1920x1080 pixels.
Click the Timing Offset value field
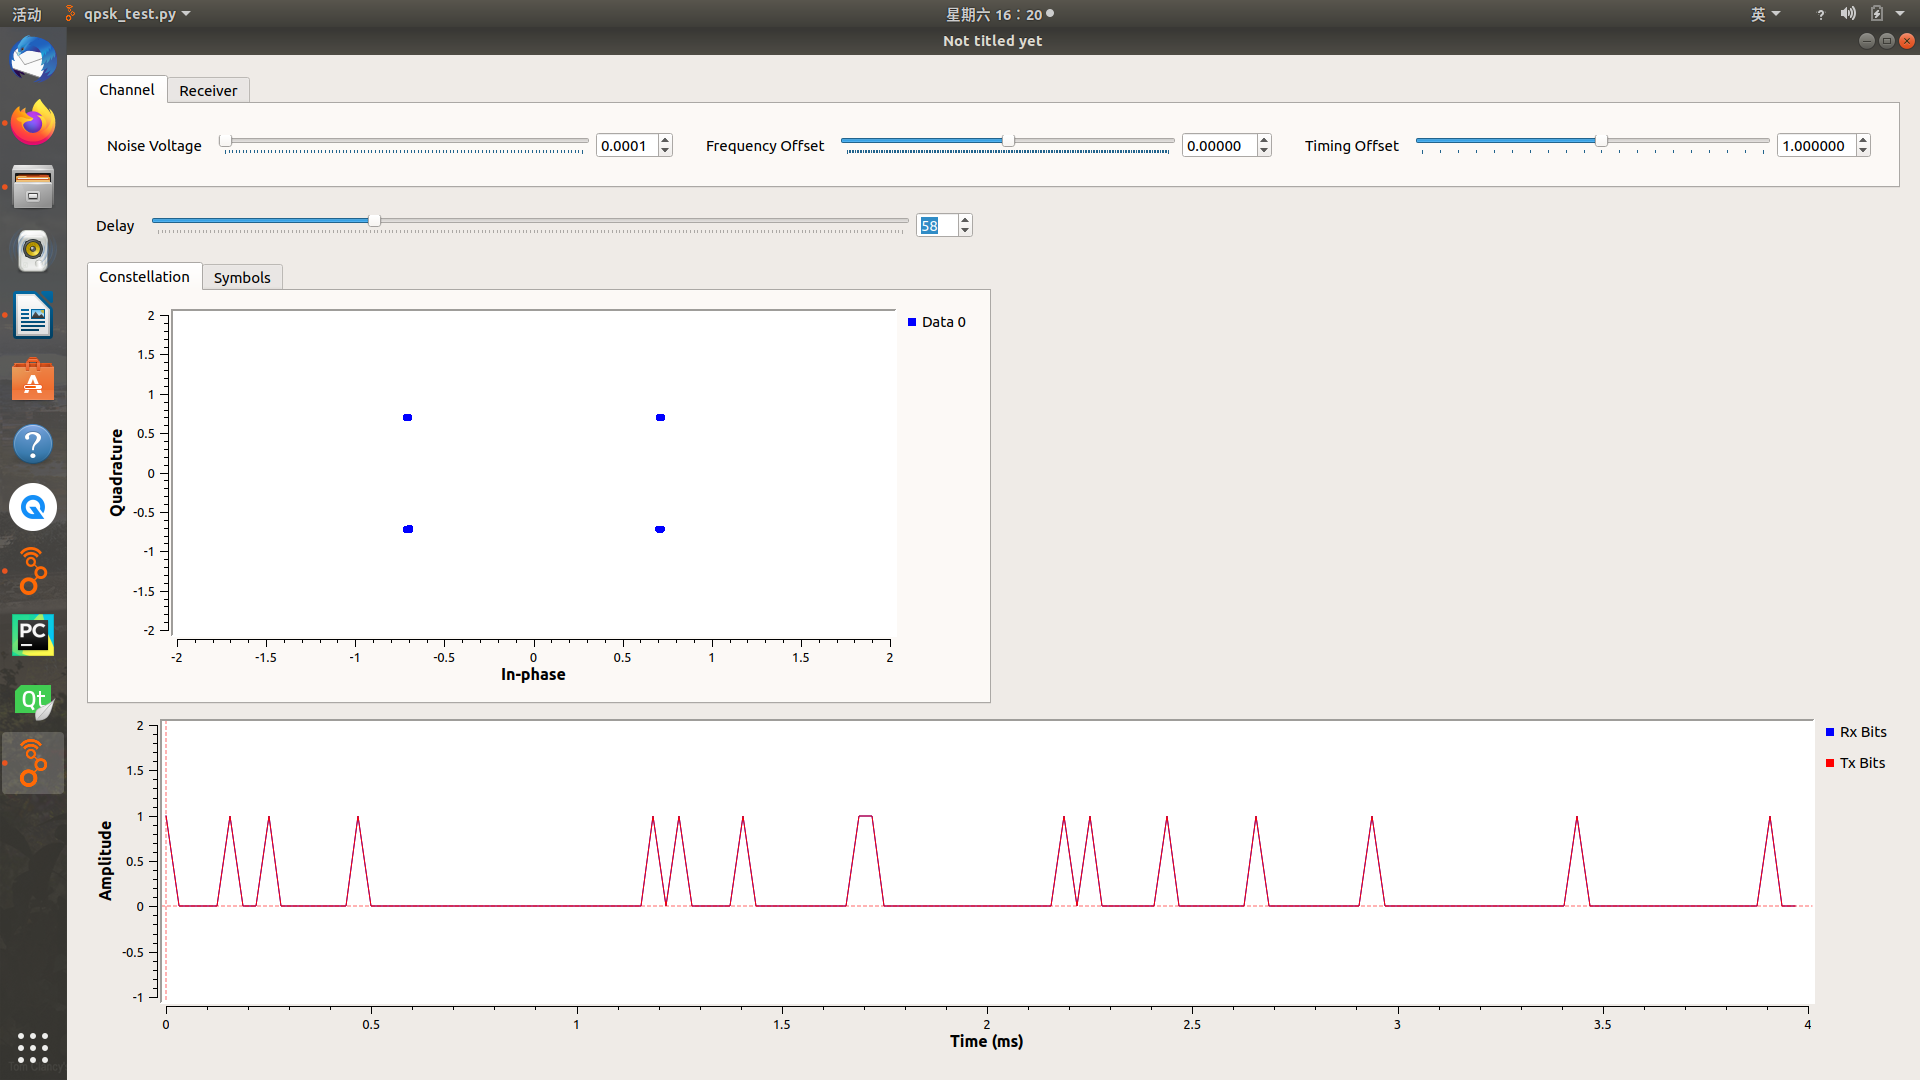pos(1814,146)
